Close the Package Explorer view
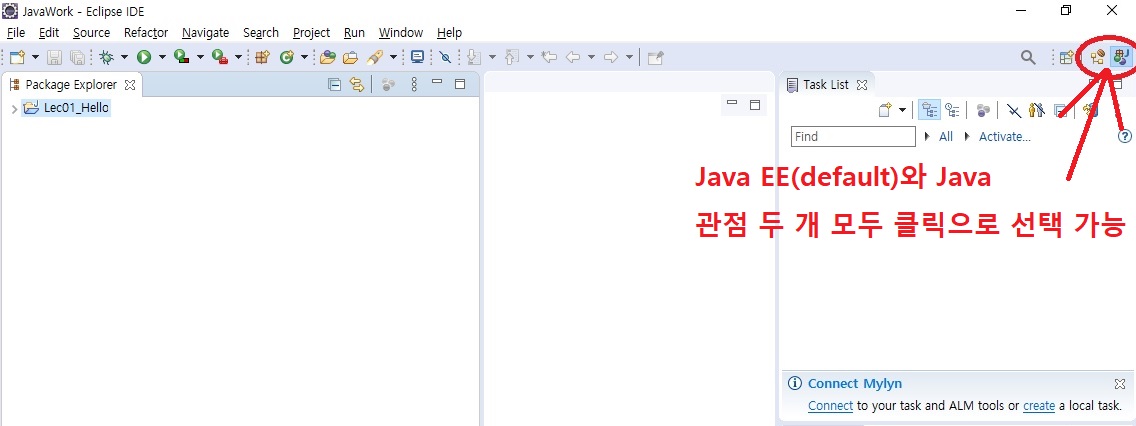Viewport: 1136px width, 426px height. tap(130, 85)
